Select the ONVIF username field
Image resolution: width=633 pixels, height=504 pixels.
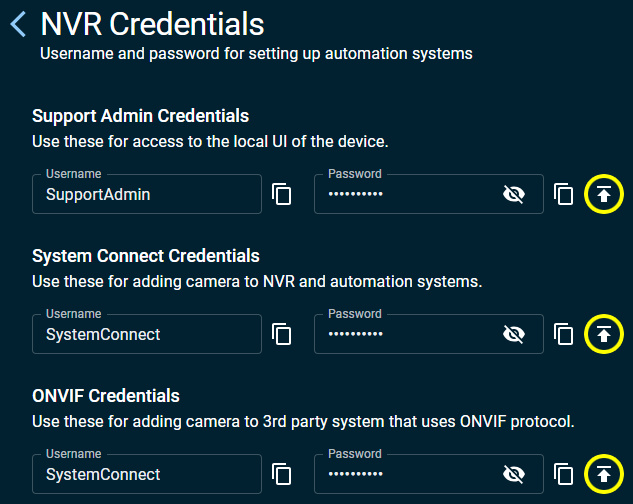click(x=147, y=474)
